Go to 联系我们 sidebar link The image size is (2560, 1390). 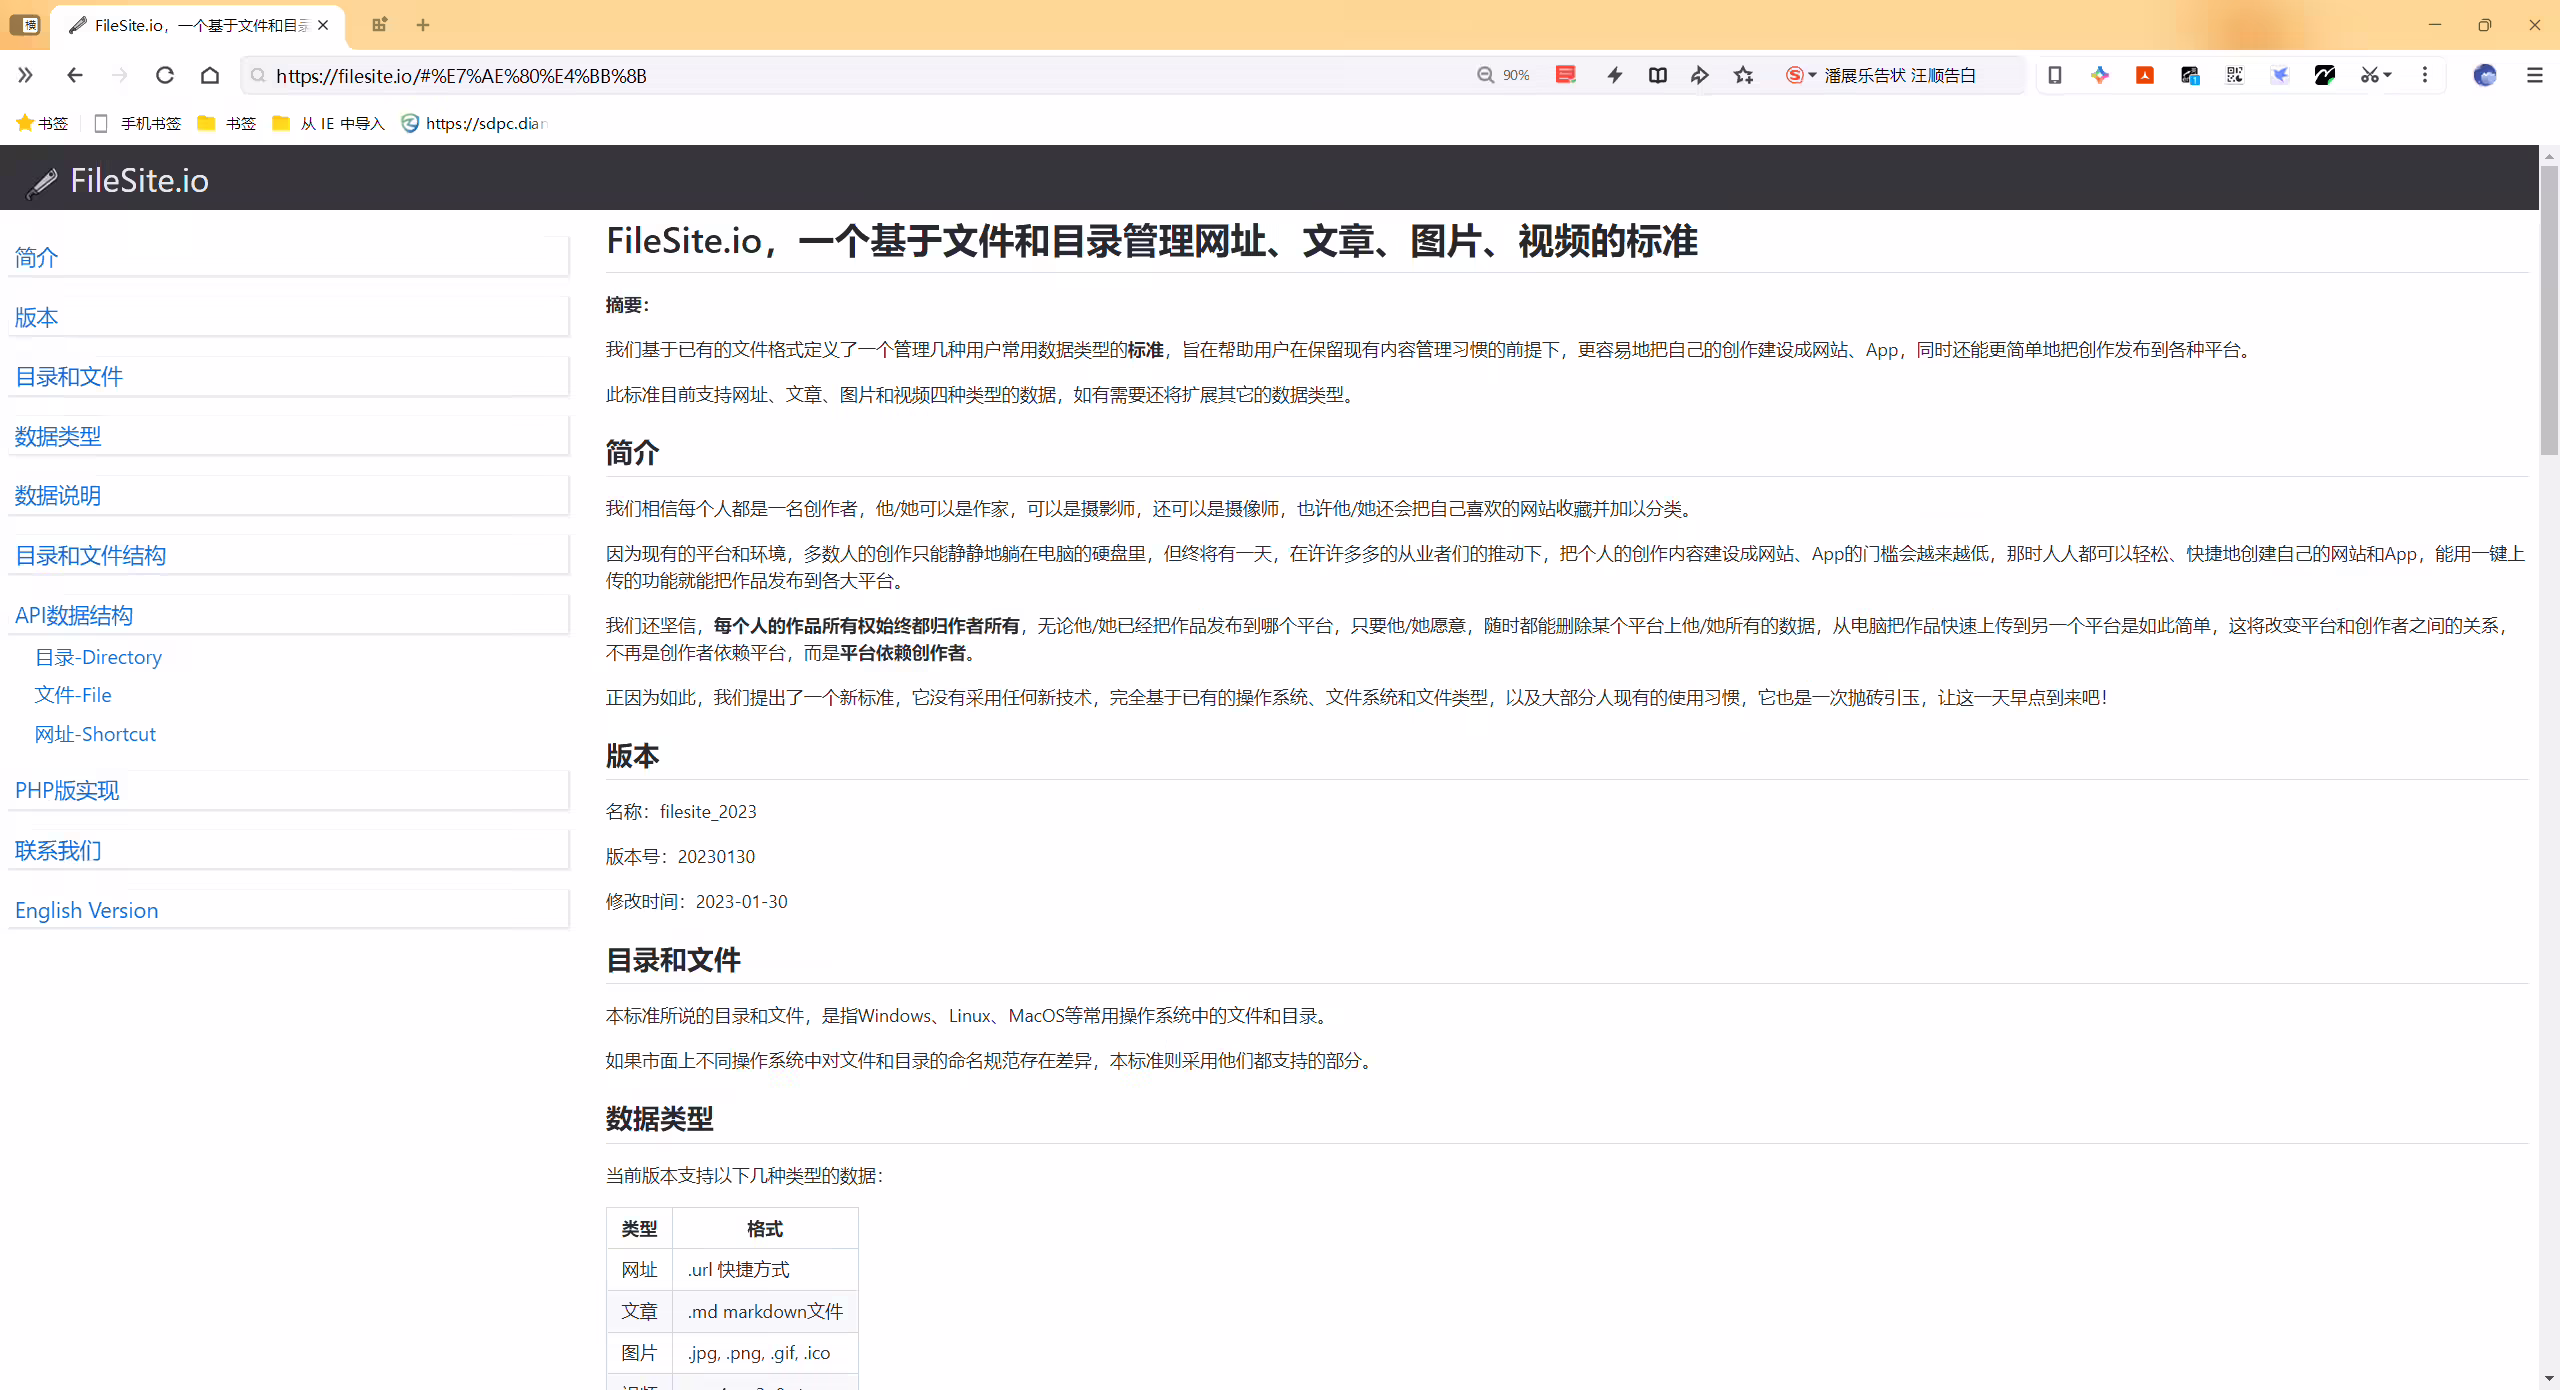coord(58,851)
